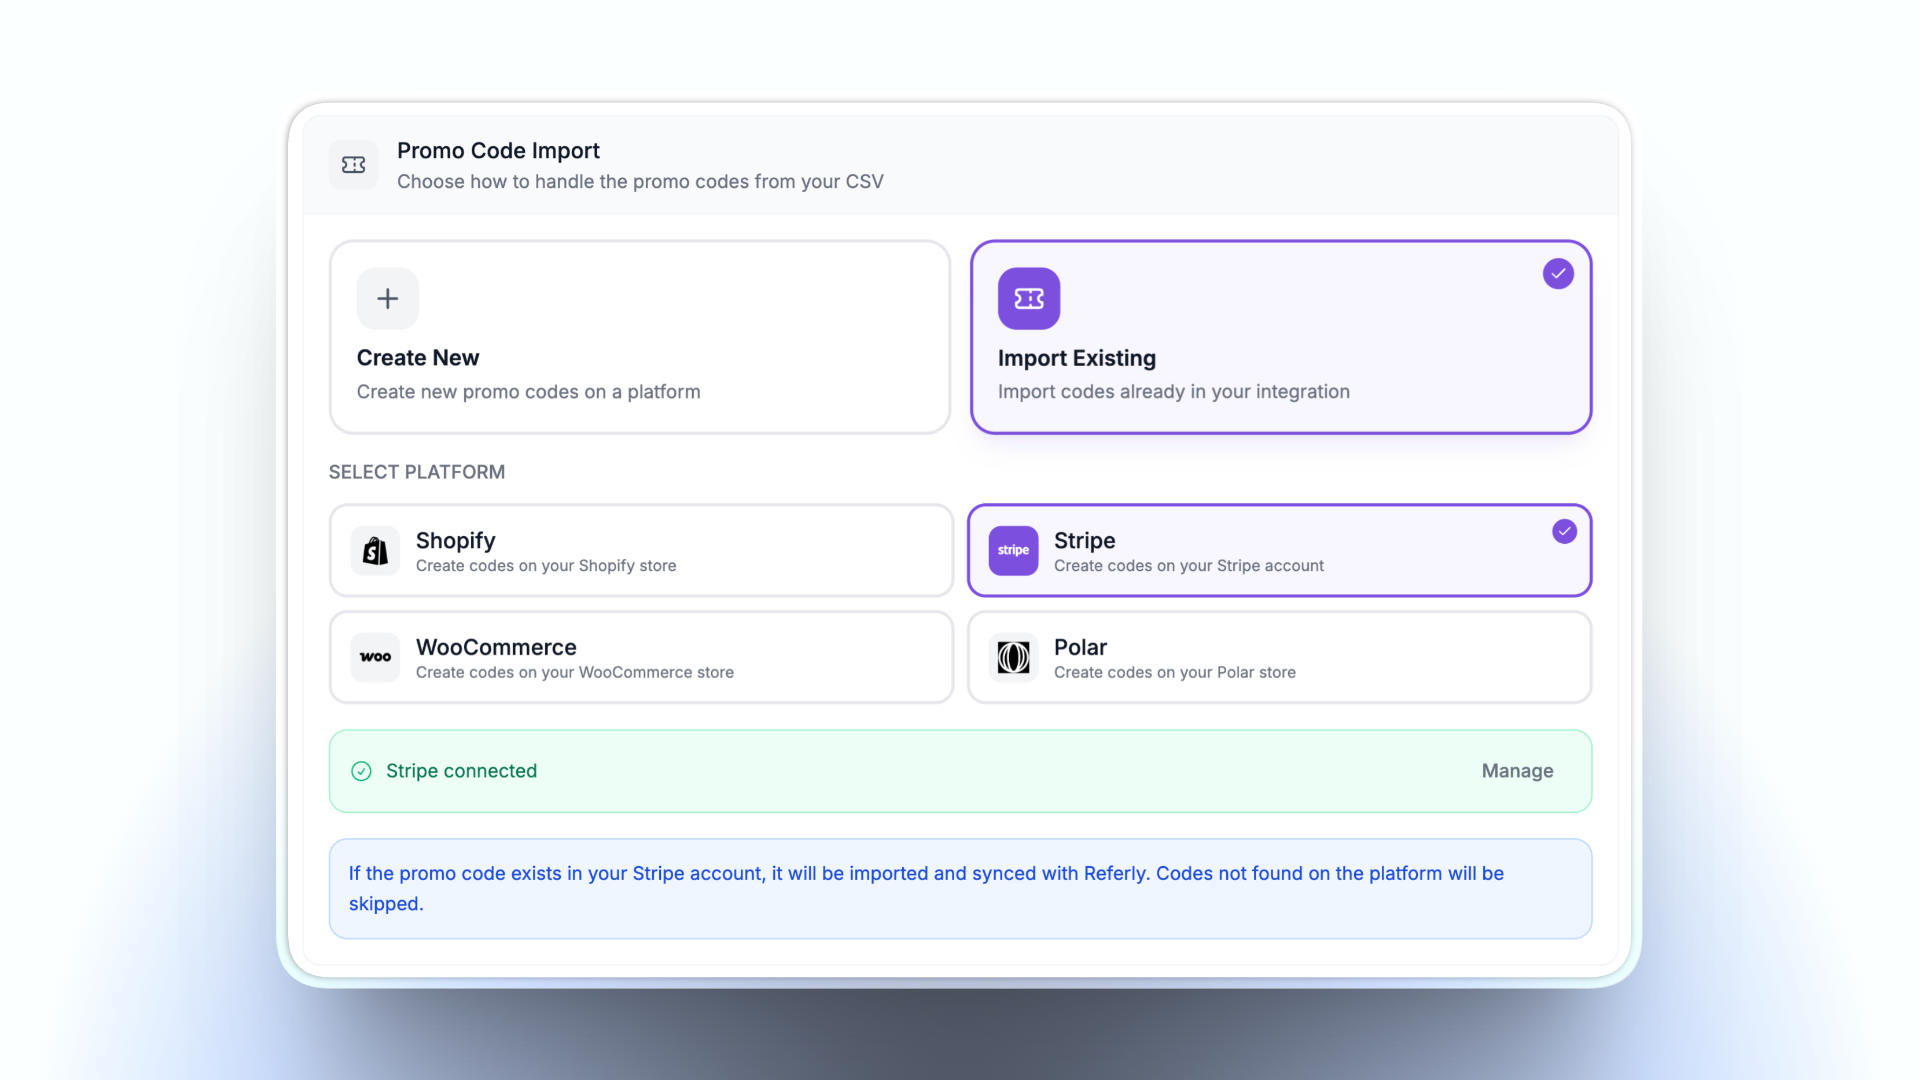Choose Polar as the platform
The height and width of the screenshot is (1080, 1920).
coord(1279,657)
